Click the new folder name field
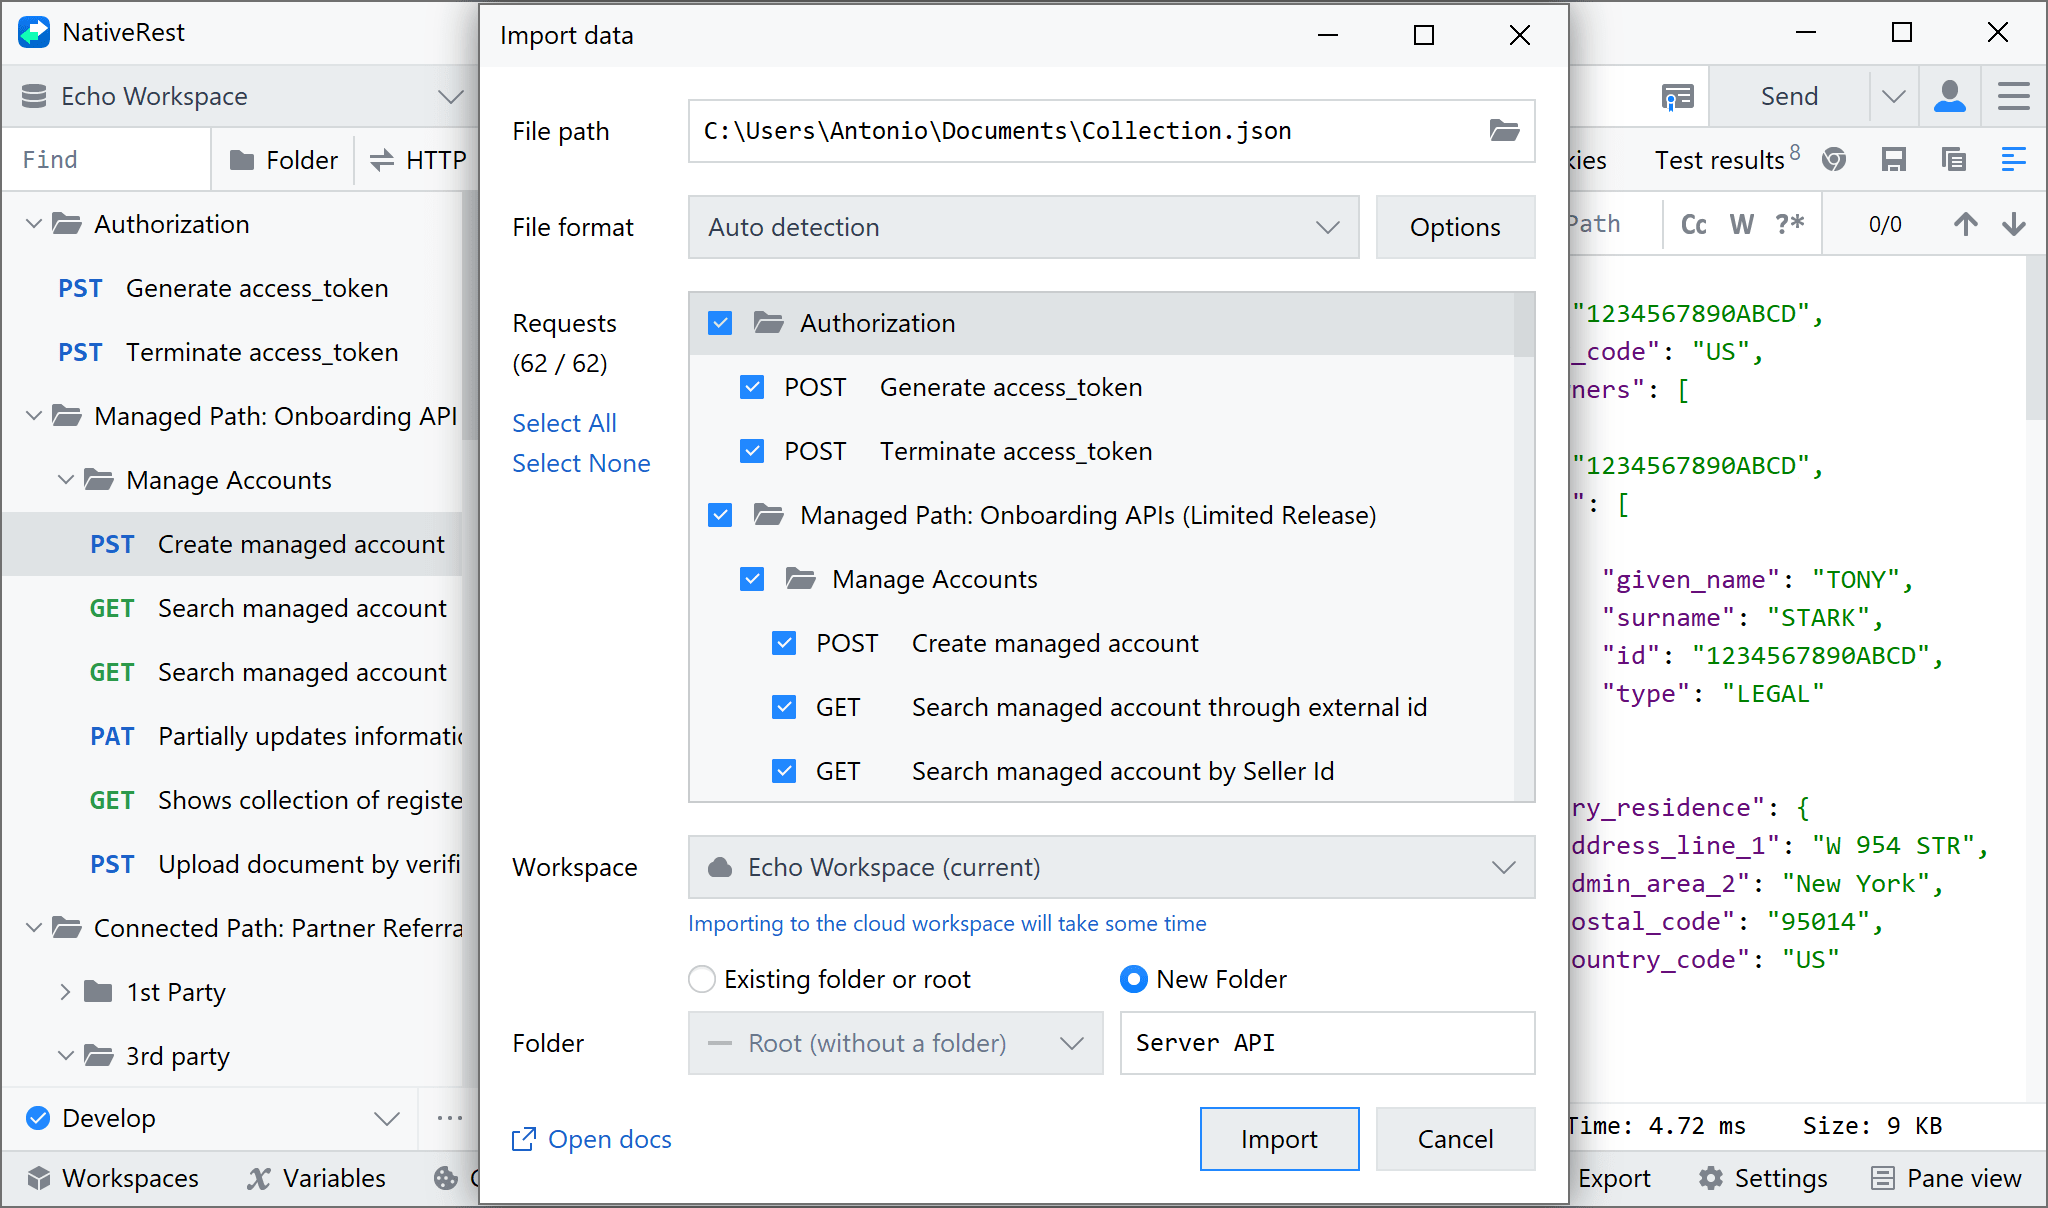Image resolution: width=2048 pixels, height=1208 pixels. pos(1327,1043)
